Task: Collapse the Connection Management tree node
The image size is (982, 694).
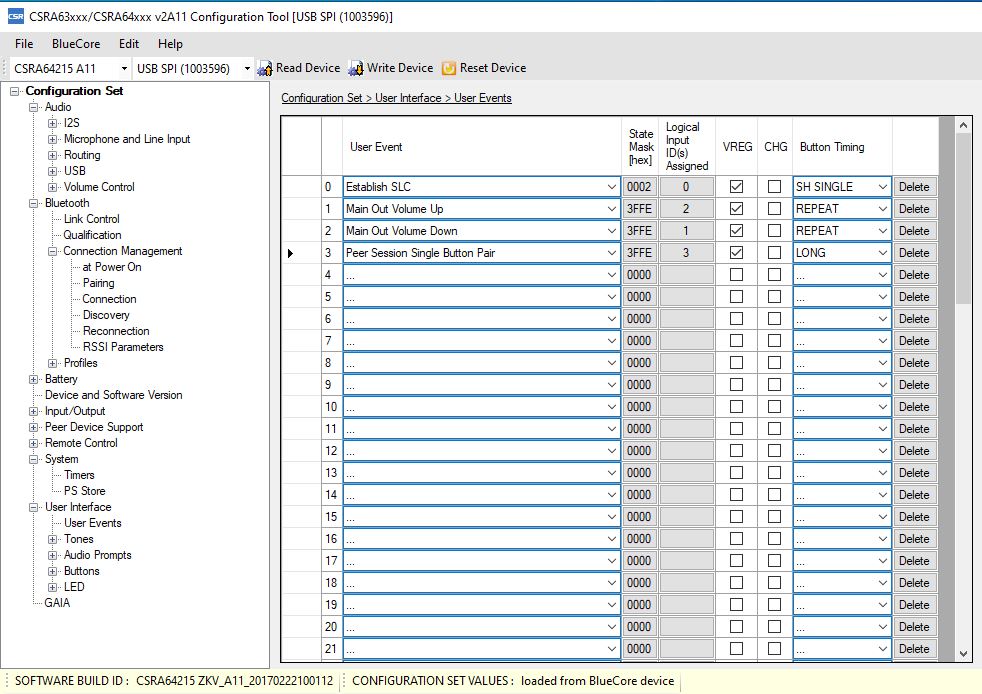Action: (53, 251)
